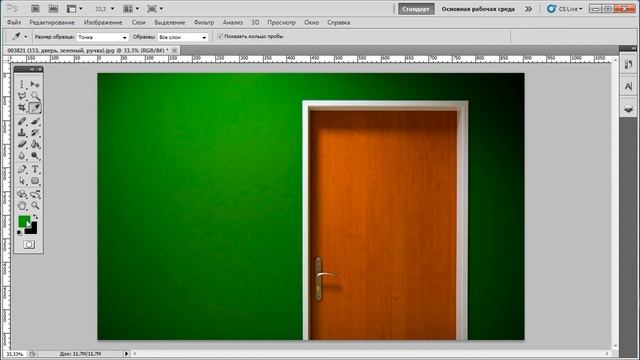Select the History Brush tool
Screen dimensions: 640x360
(35, 133)
